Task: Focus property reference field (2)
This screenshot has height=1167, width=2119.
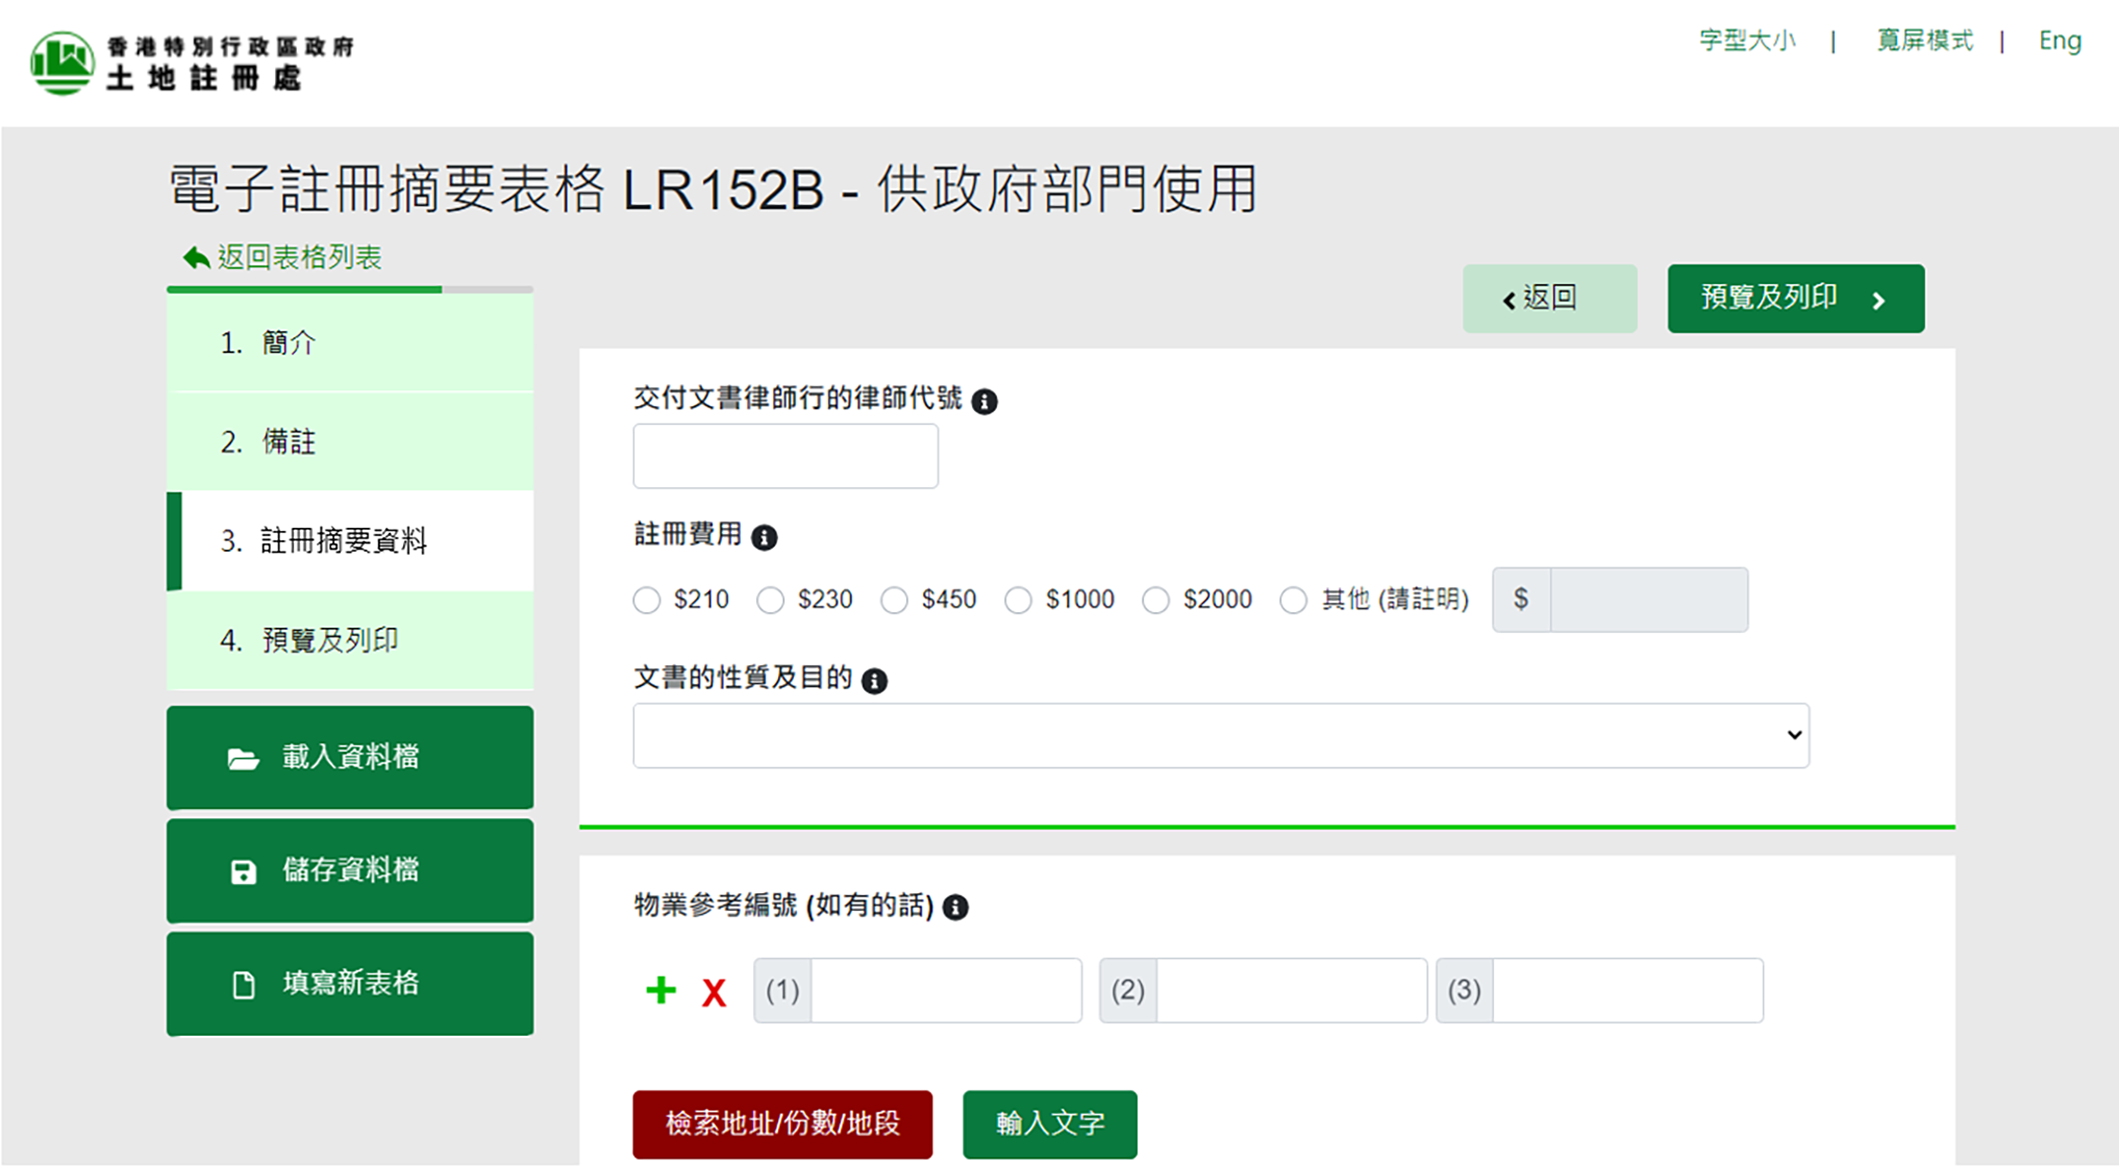Action: (x=1292, y=990)
